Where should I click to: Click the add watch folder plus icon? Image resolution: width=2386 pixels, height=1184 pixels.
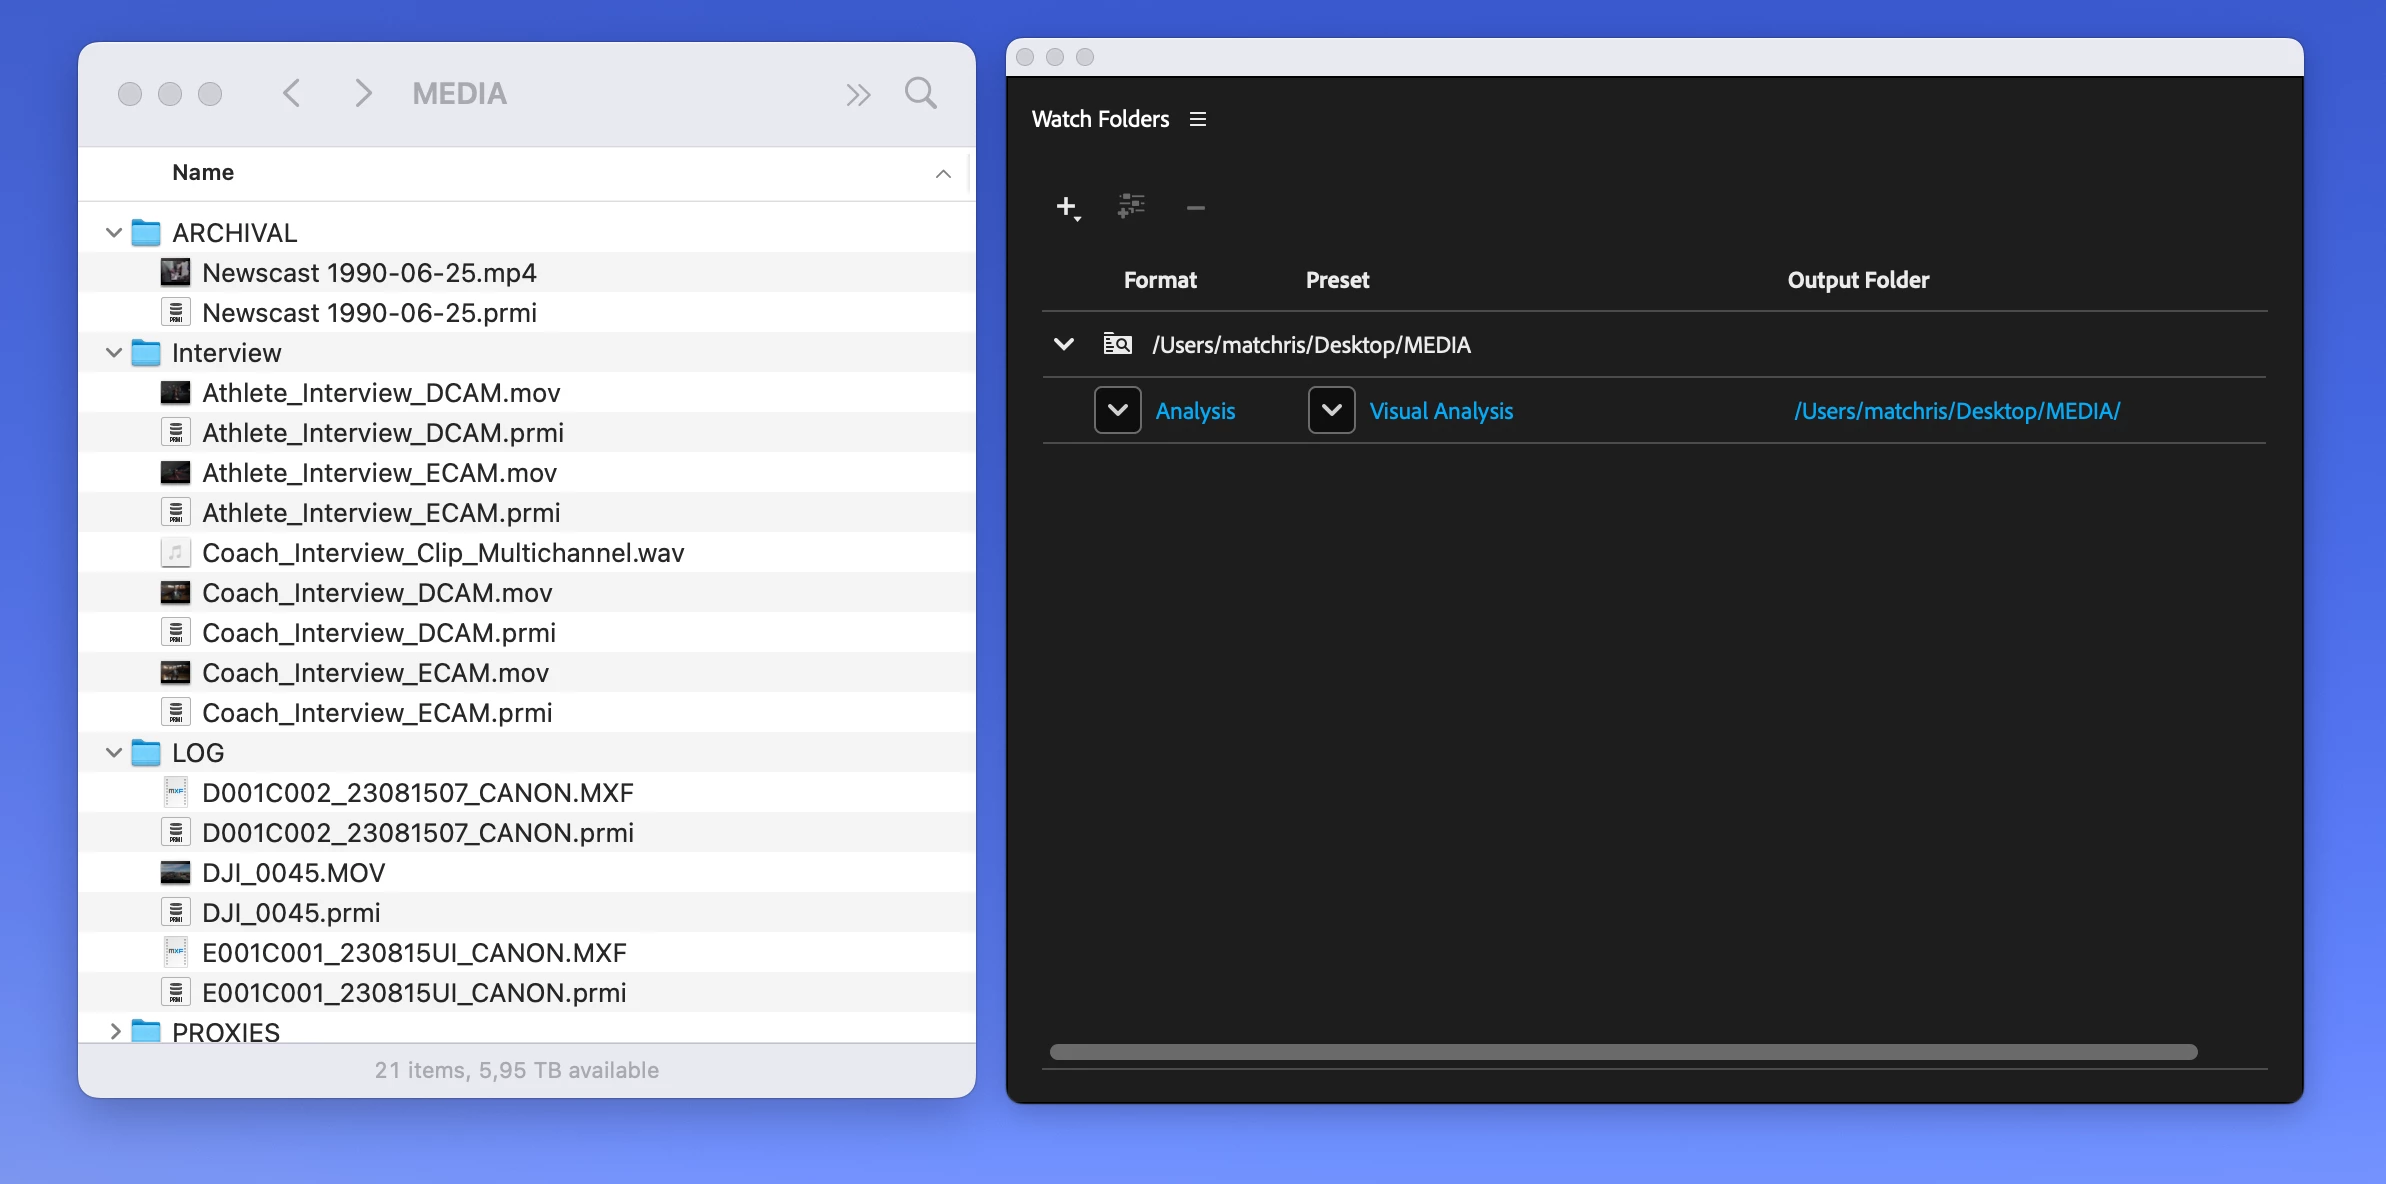[1066, 207]
